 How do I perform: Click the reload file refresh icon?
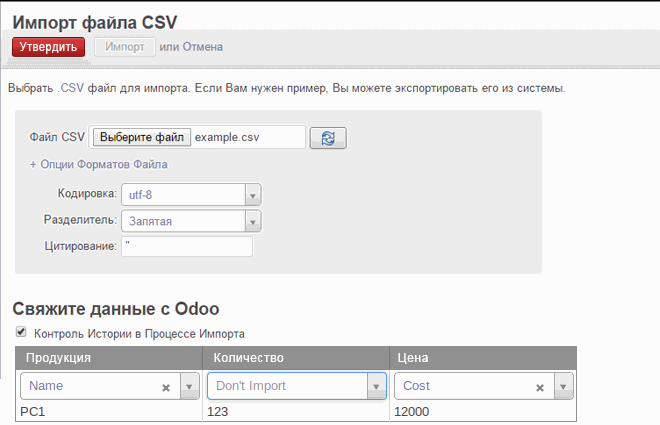[x=328, y=138]
